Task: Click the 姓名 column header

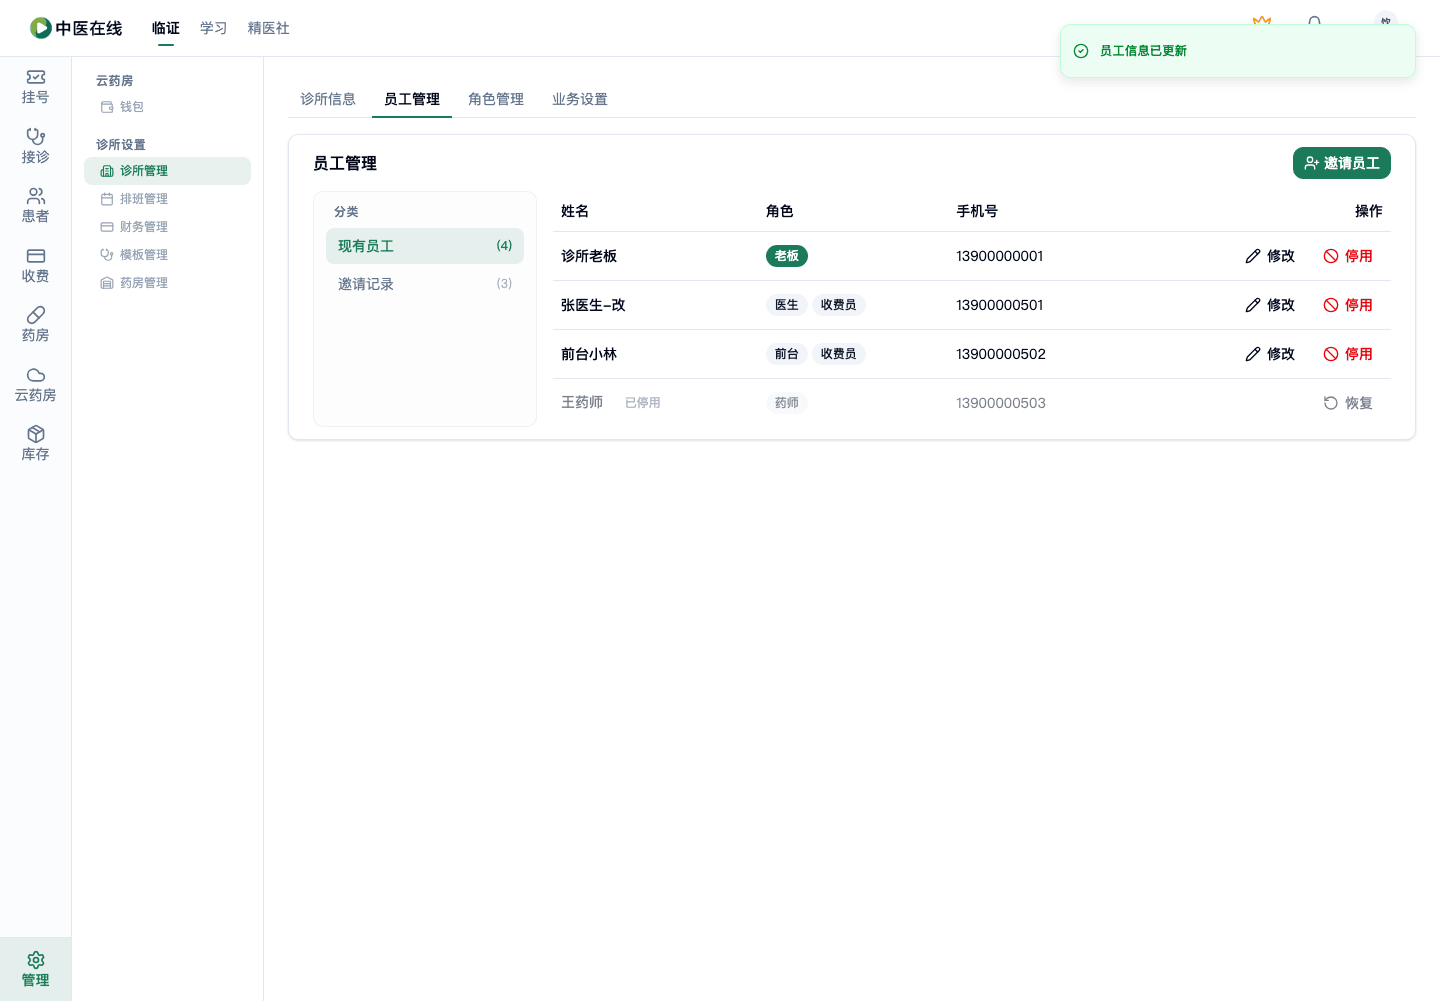Action: pos(575,211)
